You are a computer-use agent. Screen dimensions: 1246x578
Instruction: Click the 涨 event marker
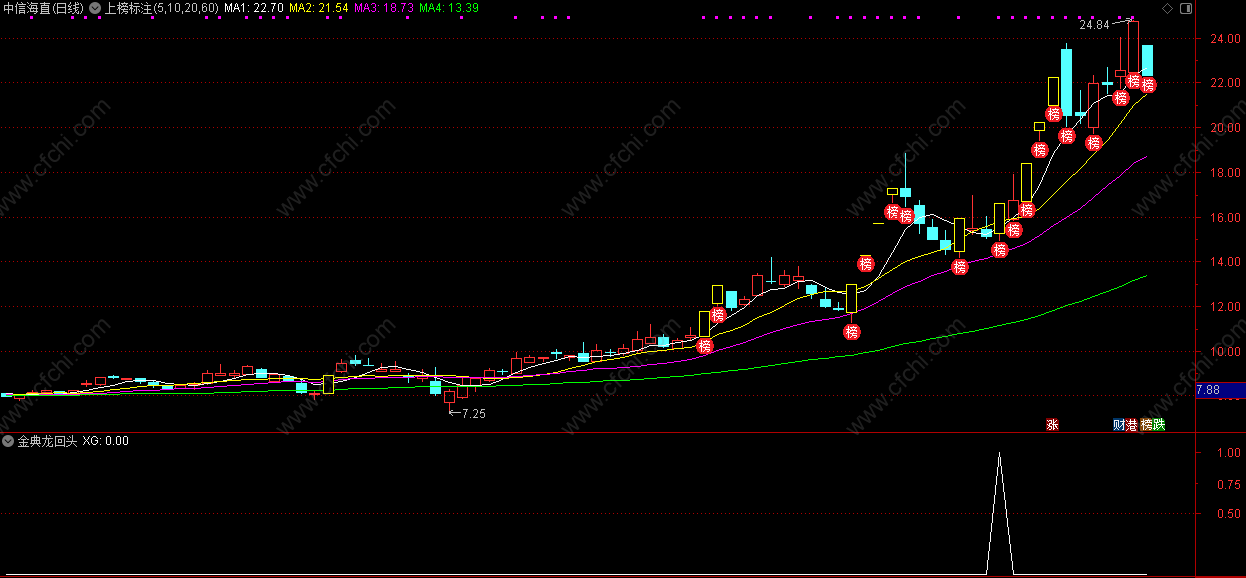1052,425
